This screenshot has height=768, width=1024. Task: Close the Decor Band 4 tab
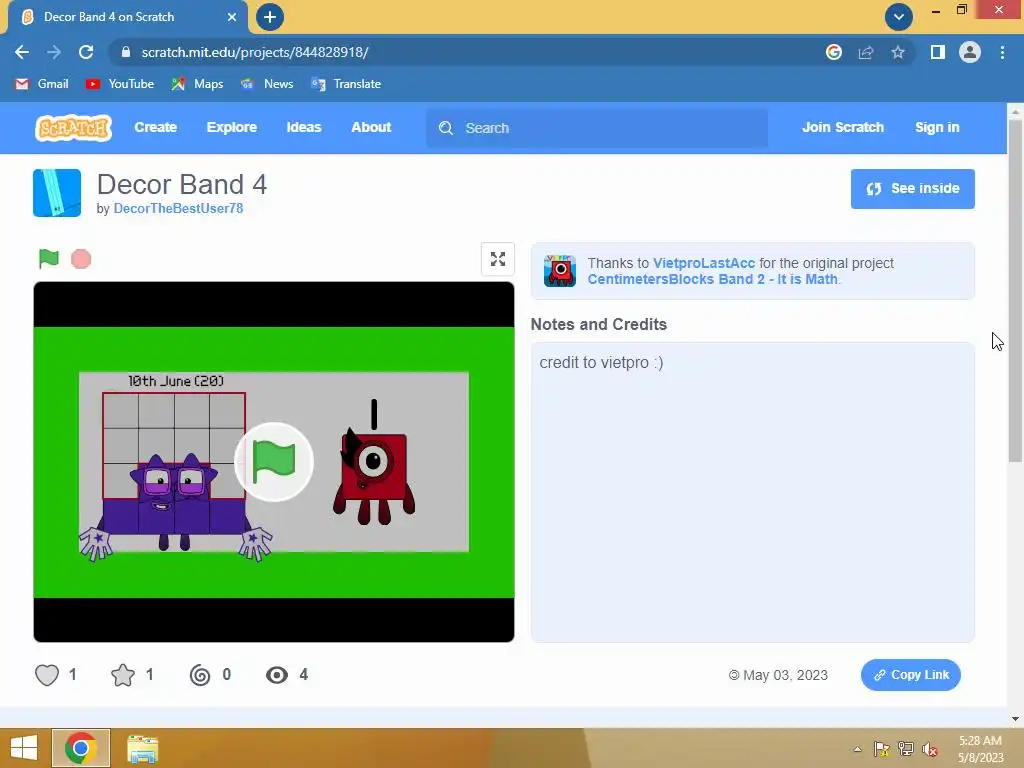click(x=232, y=17)
